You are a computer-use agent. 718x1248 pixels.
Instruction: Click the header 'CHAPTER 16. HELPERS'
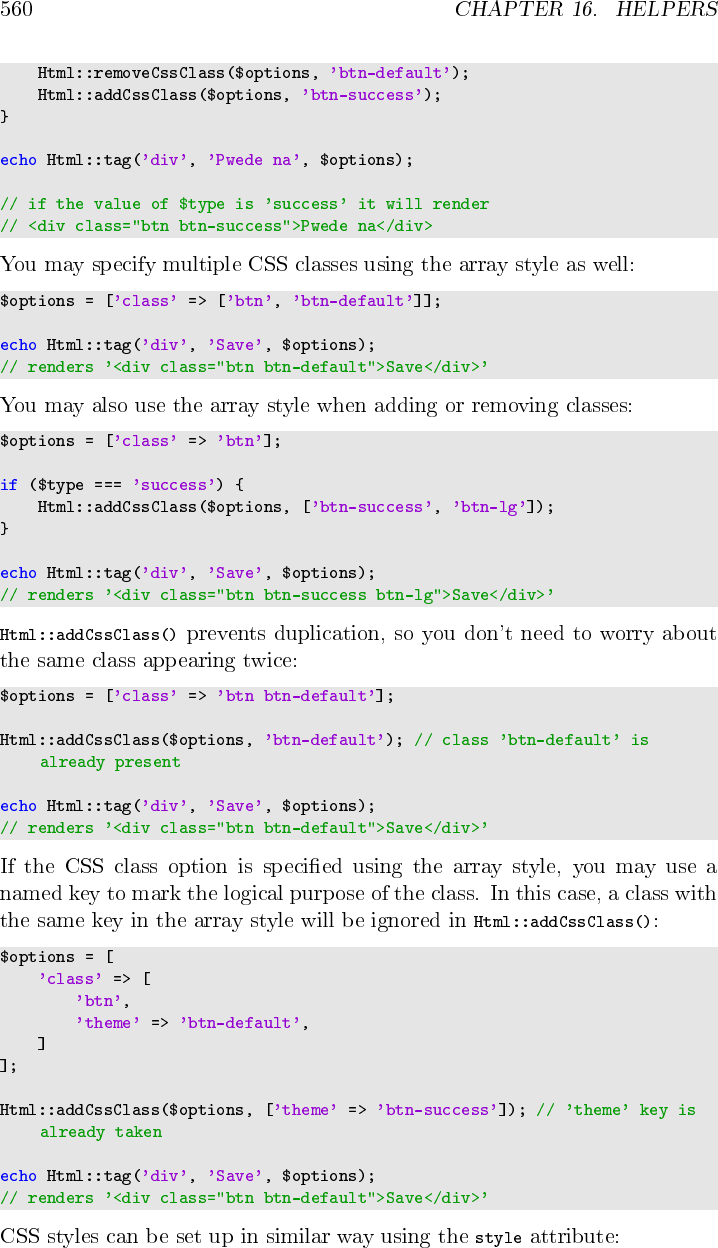coord(585,10)
